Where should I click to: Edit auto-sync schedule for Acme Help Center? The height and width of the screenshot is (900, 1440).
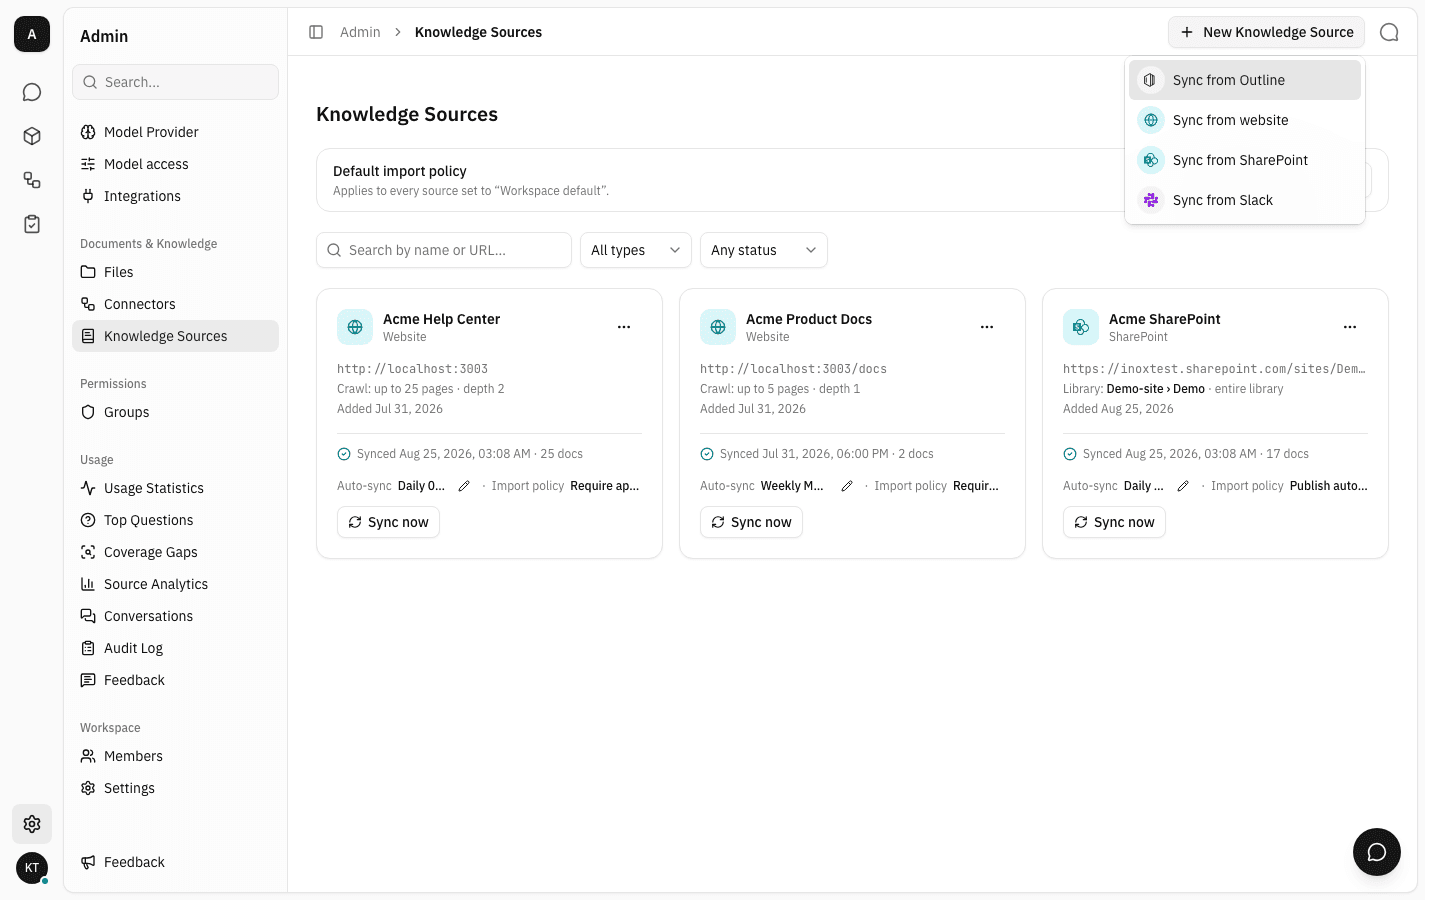tap(464, 486)
